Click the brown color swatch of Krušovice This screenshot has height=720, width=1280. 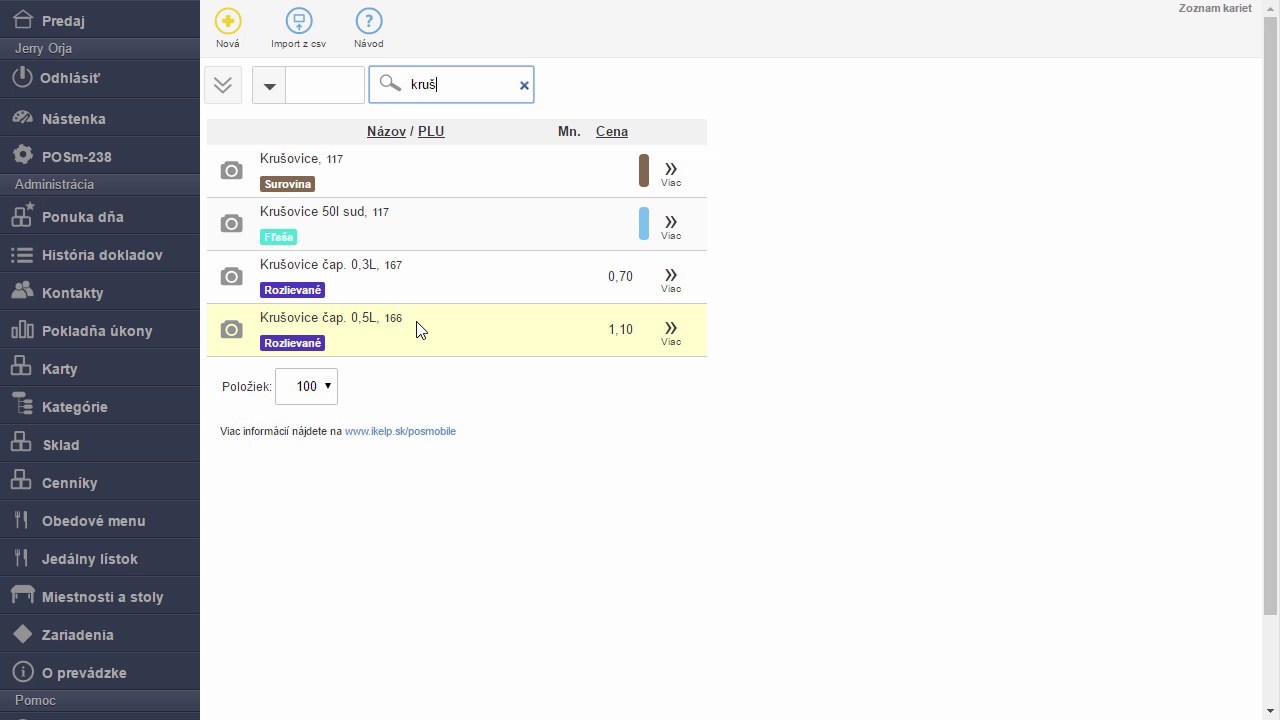point(644,171)
